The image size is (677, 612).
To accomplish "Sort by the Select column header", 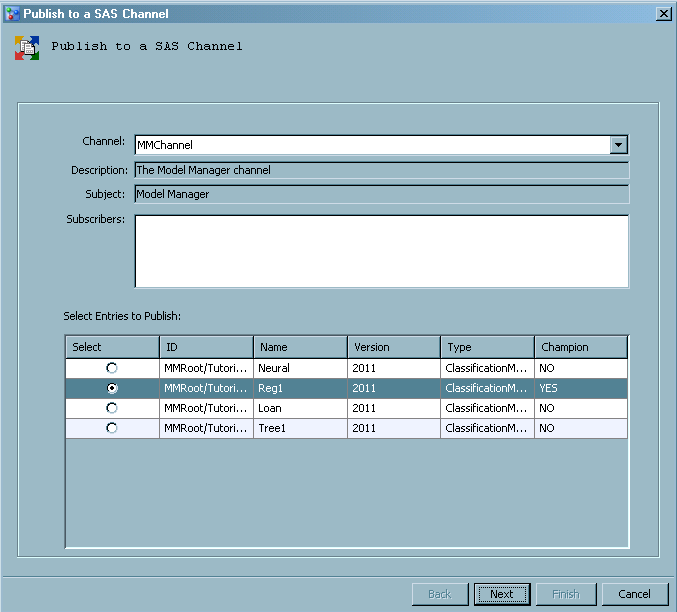I will [x=112, y=347].
